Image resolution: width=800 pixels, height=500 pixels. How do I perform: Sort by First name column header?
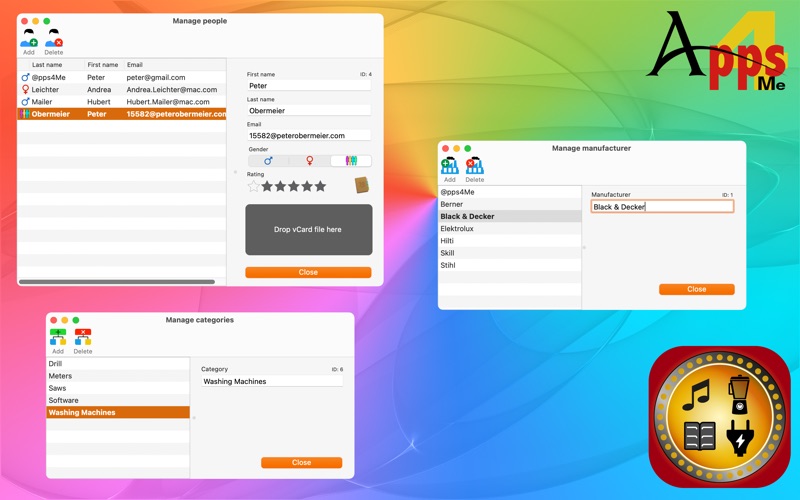[103, 65]
